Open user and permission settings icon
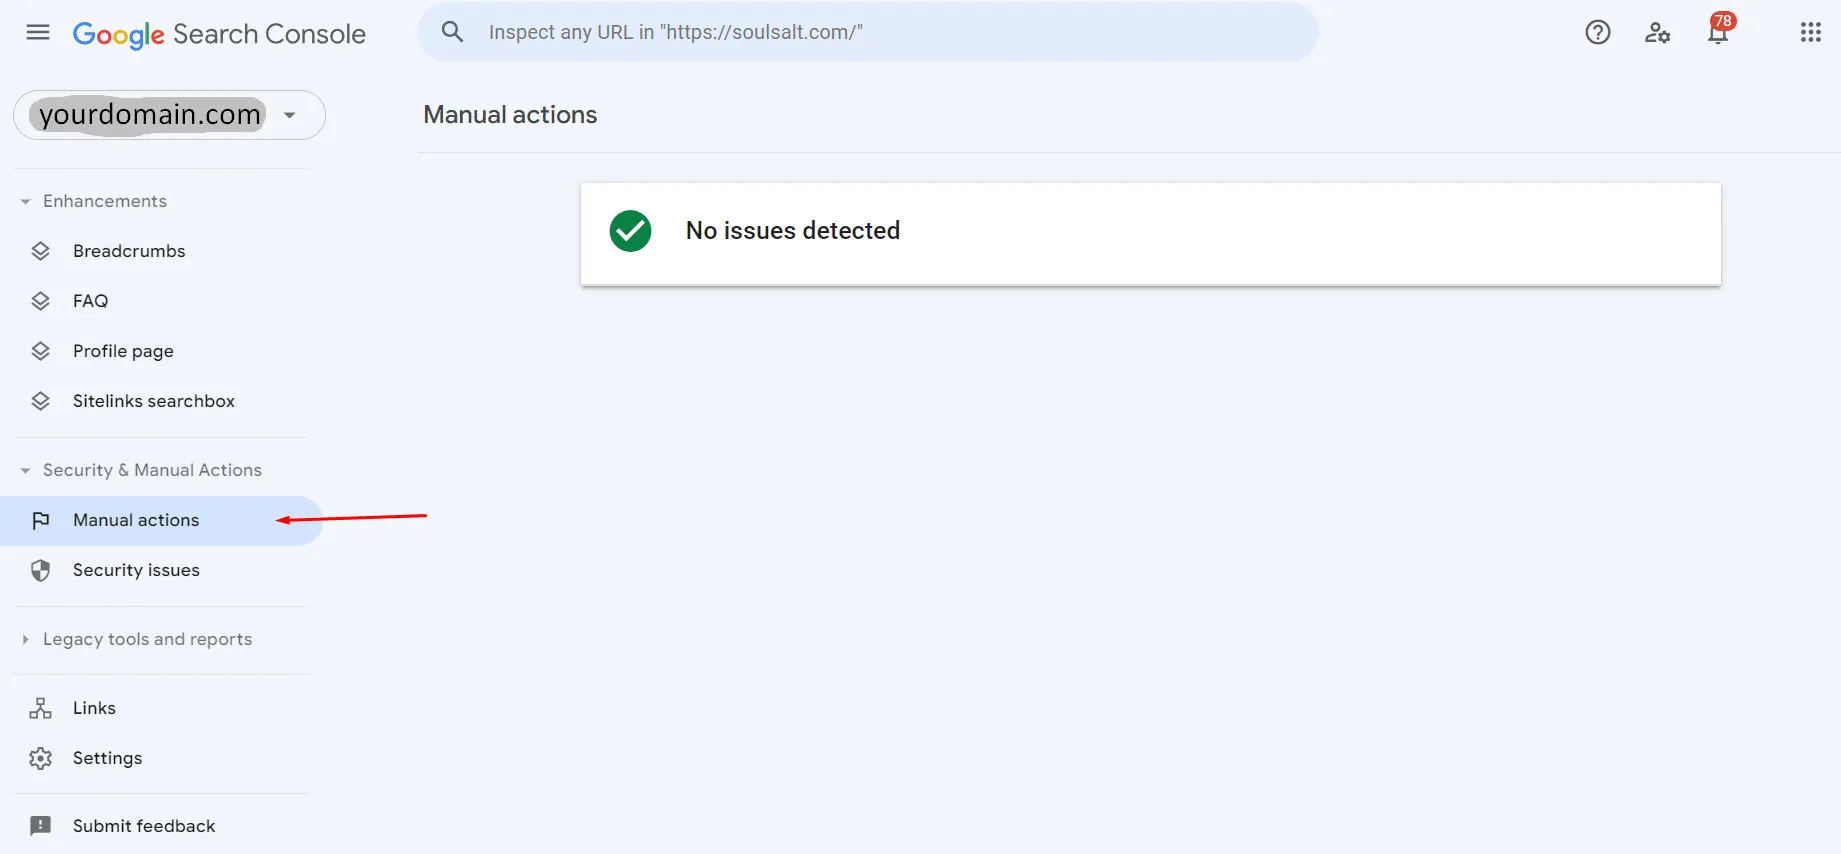 coord(1657,33)
